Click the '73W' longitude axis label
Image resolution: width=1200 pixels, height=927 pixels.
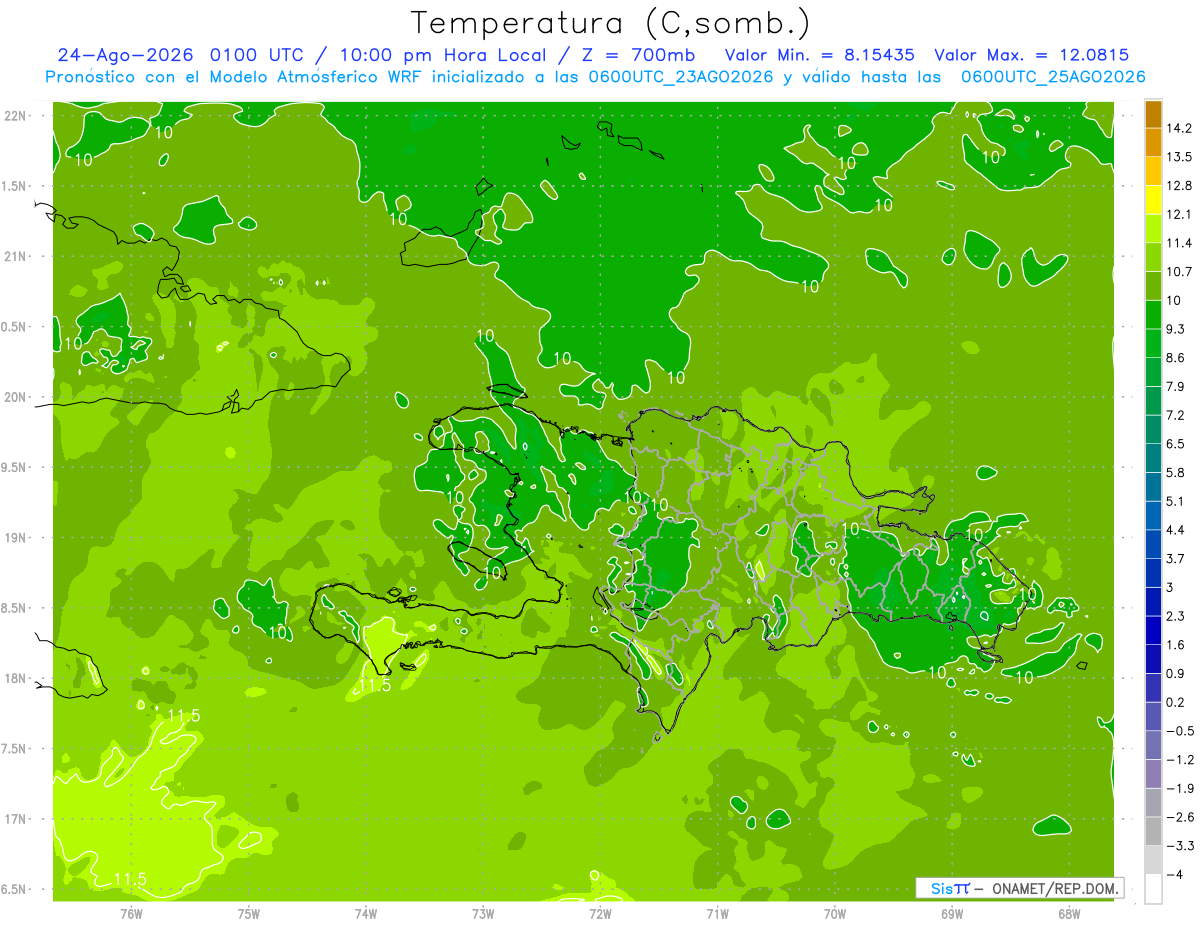tap(483, 913)
